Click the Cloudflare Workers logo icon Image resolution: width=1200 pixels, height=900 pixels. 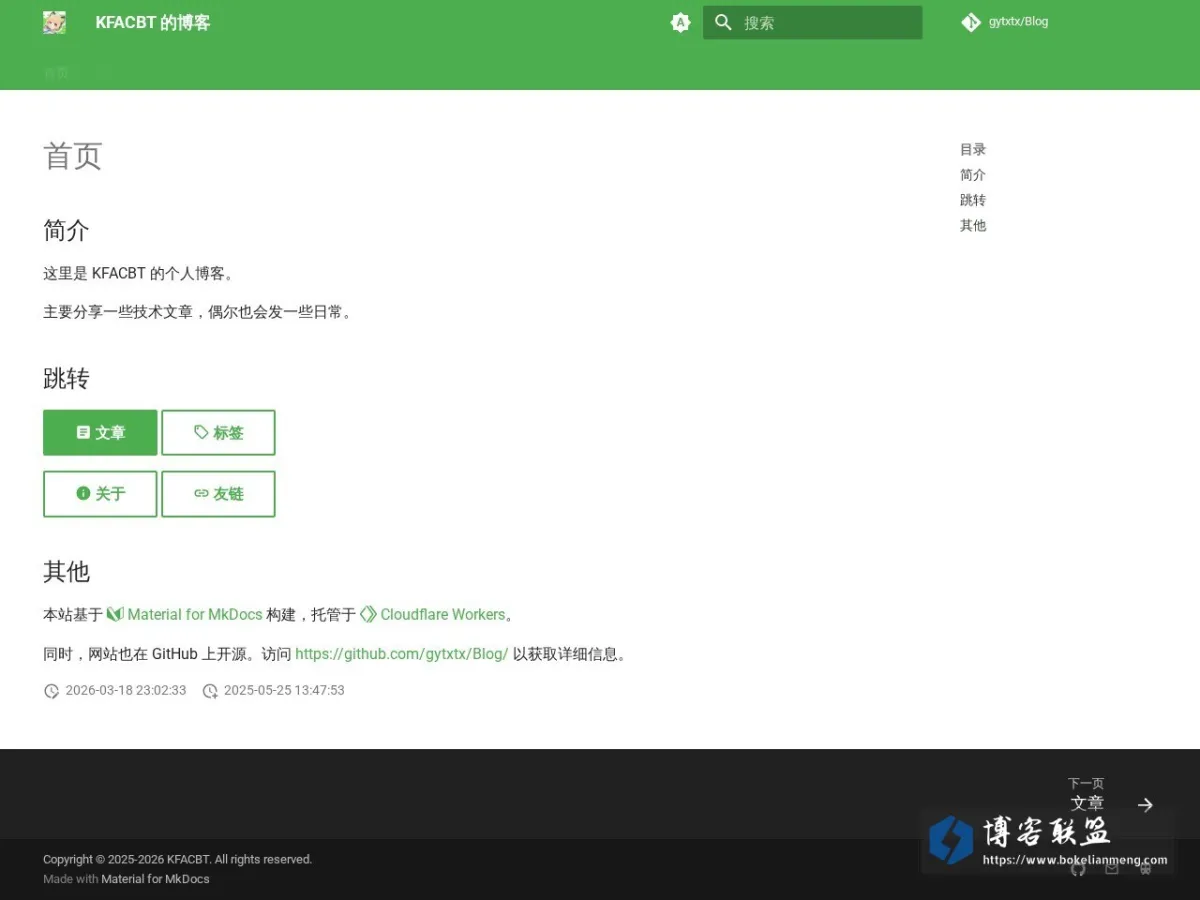(368, 614)
